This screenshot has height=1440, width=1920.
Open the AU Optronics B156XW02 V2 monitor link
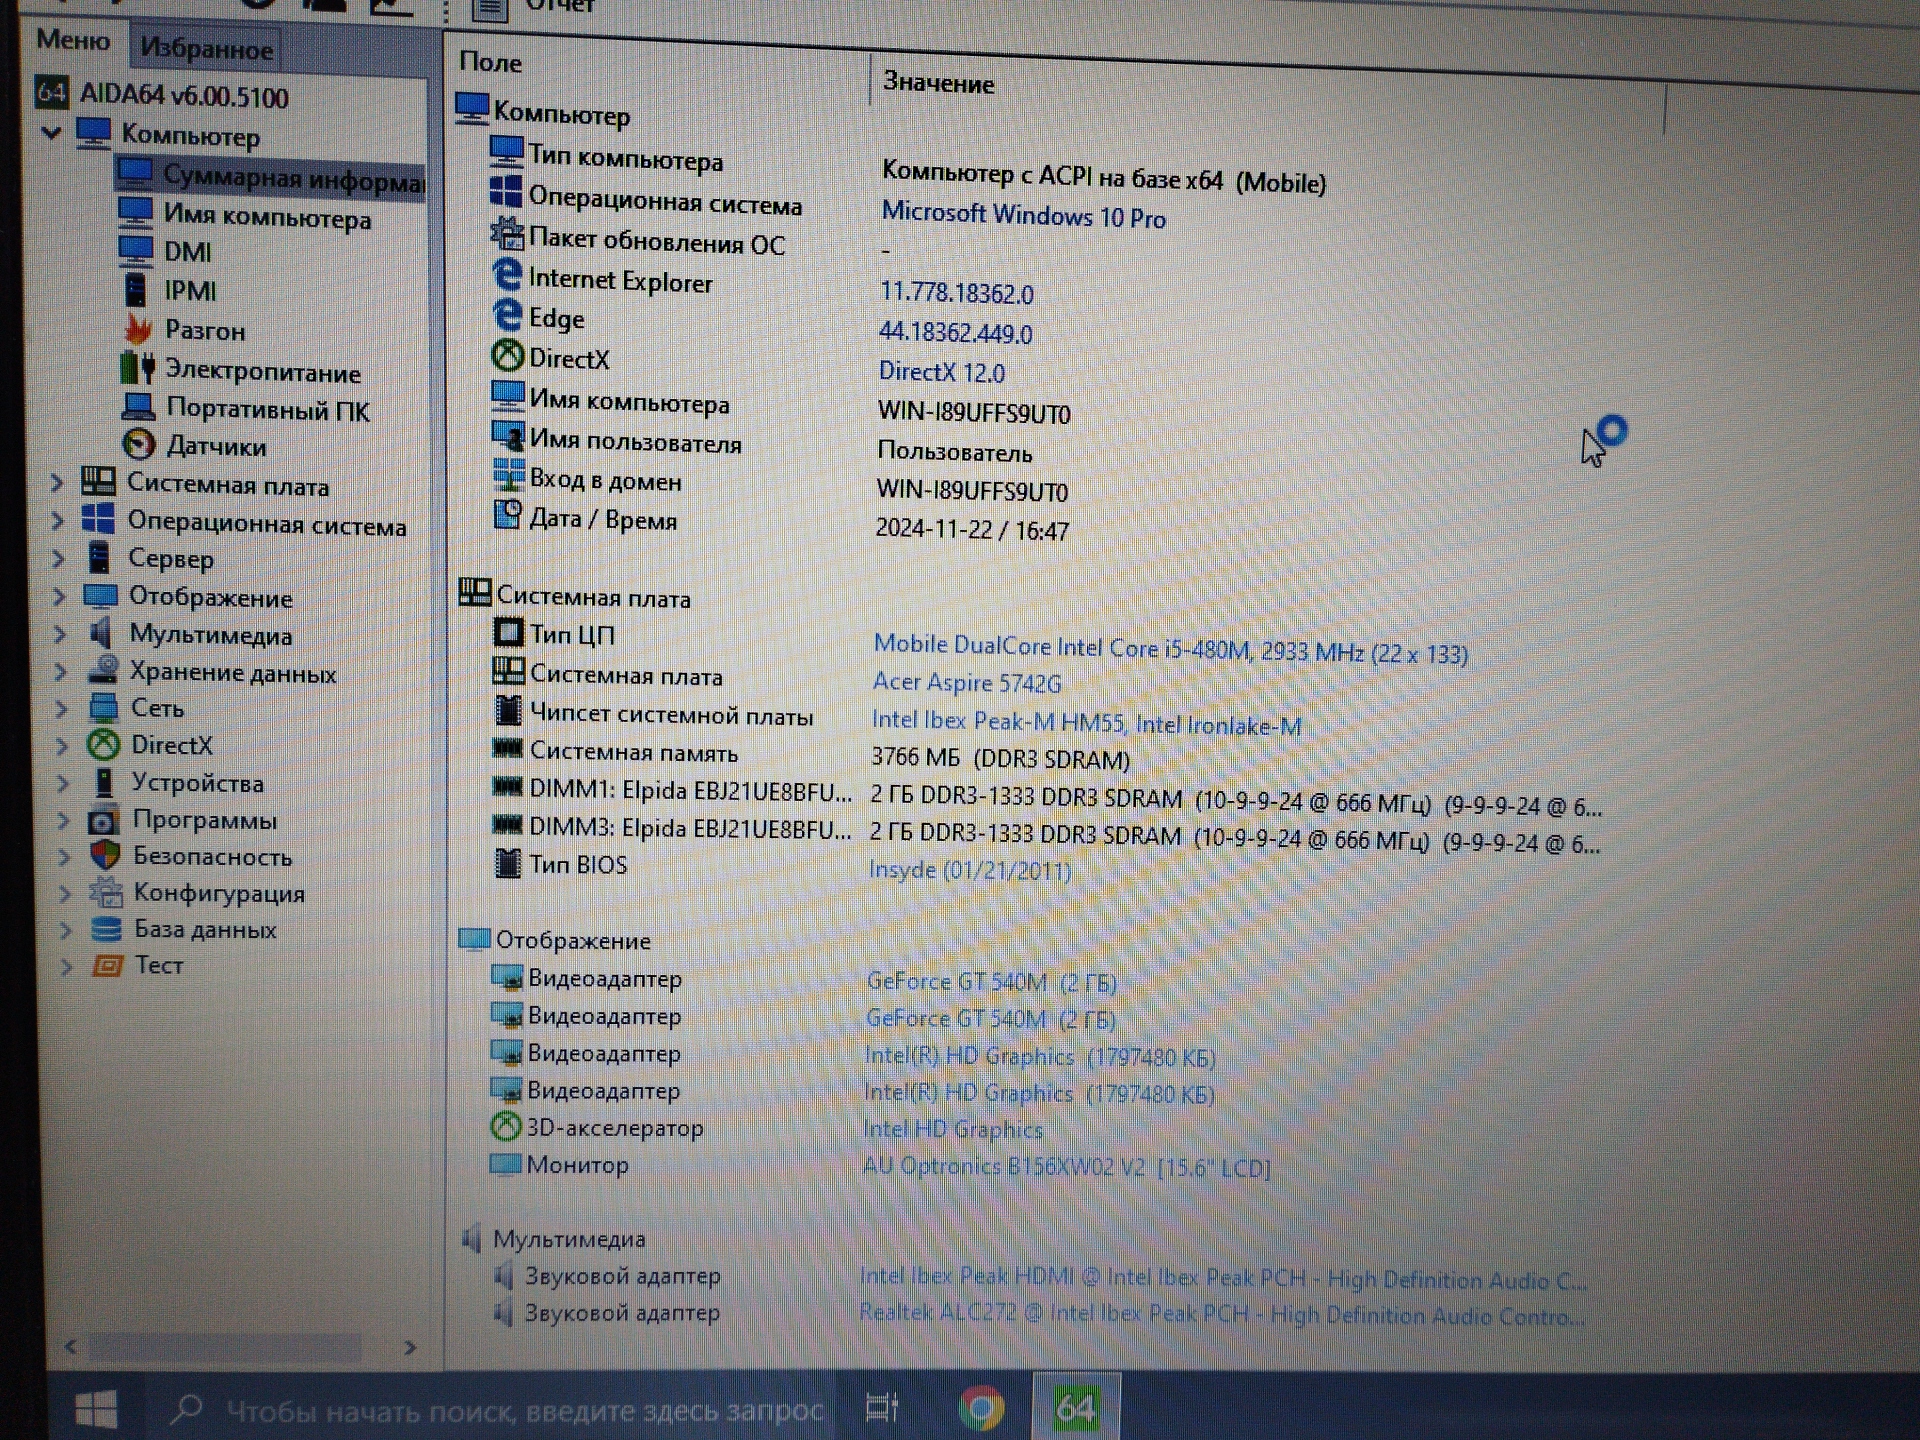(x=1066, y=1166)
